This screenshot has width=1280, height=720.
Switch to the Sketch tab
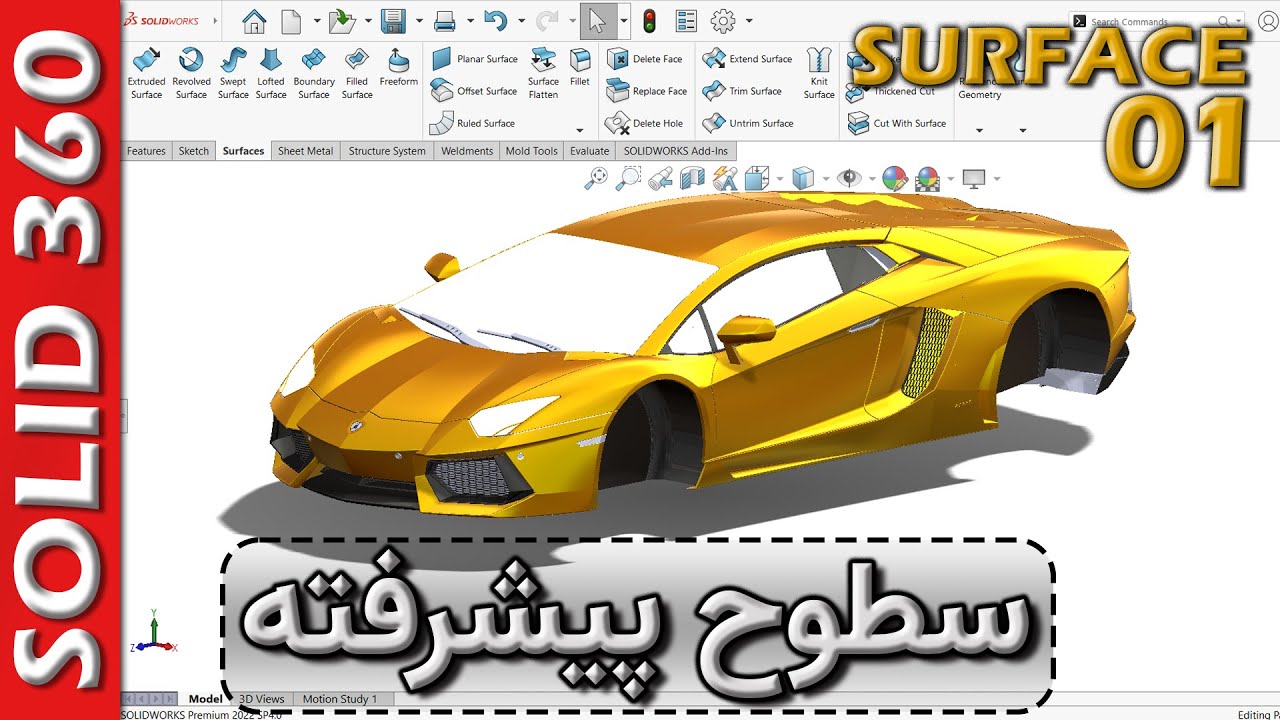coord(193,151)
